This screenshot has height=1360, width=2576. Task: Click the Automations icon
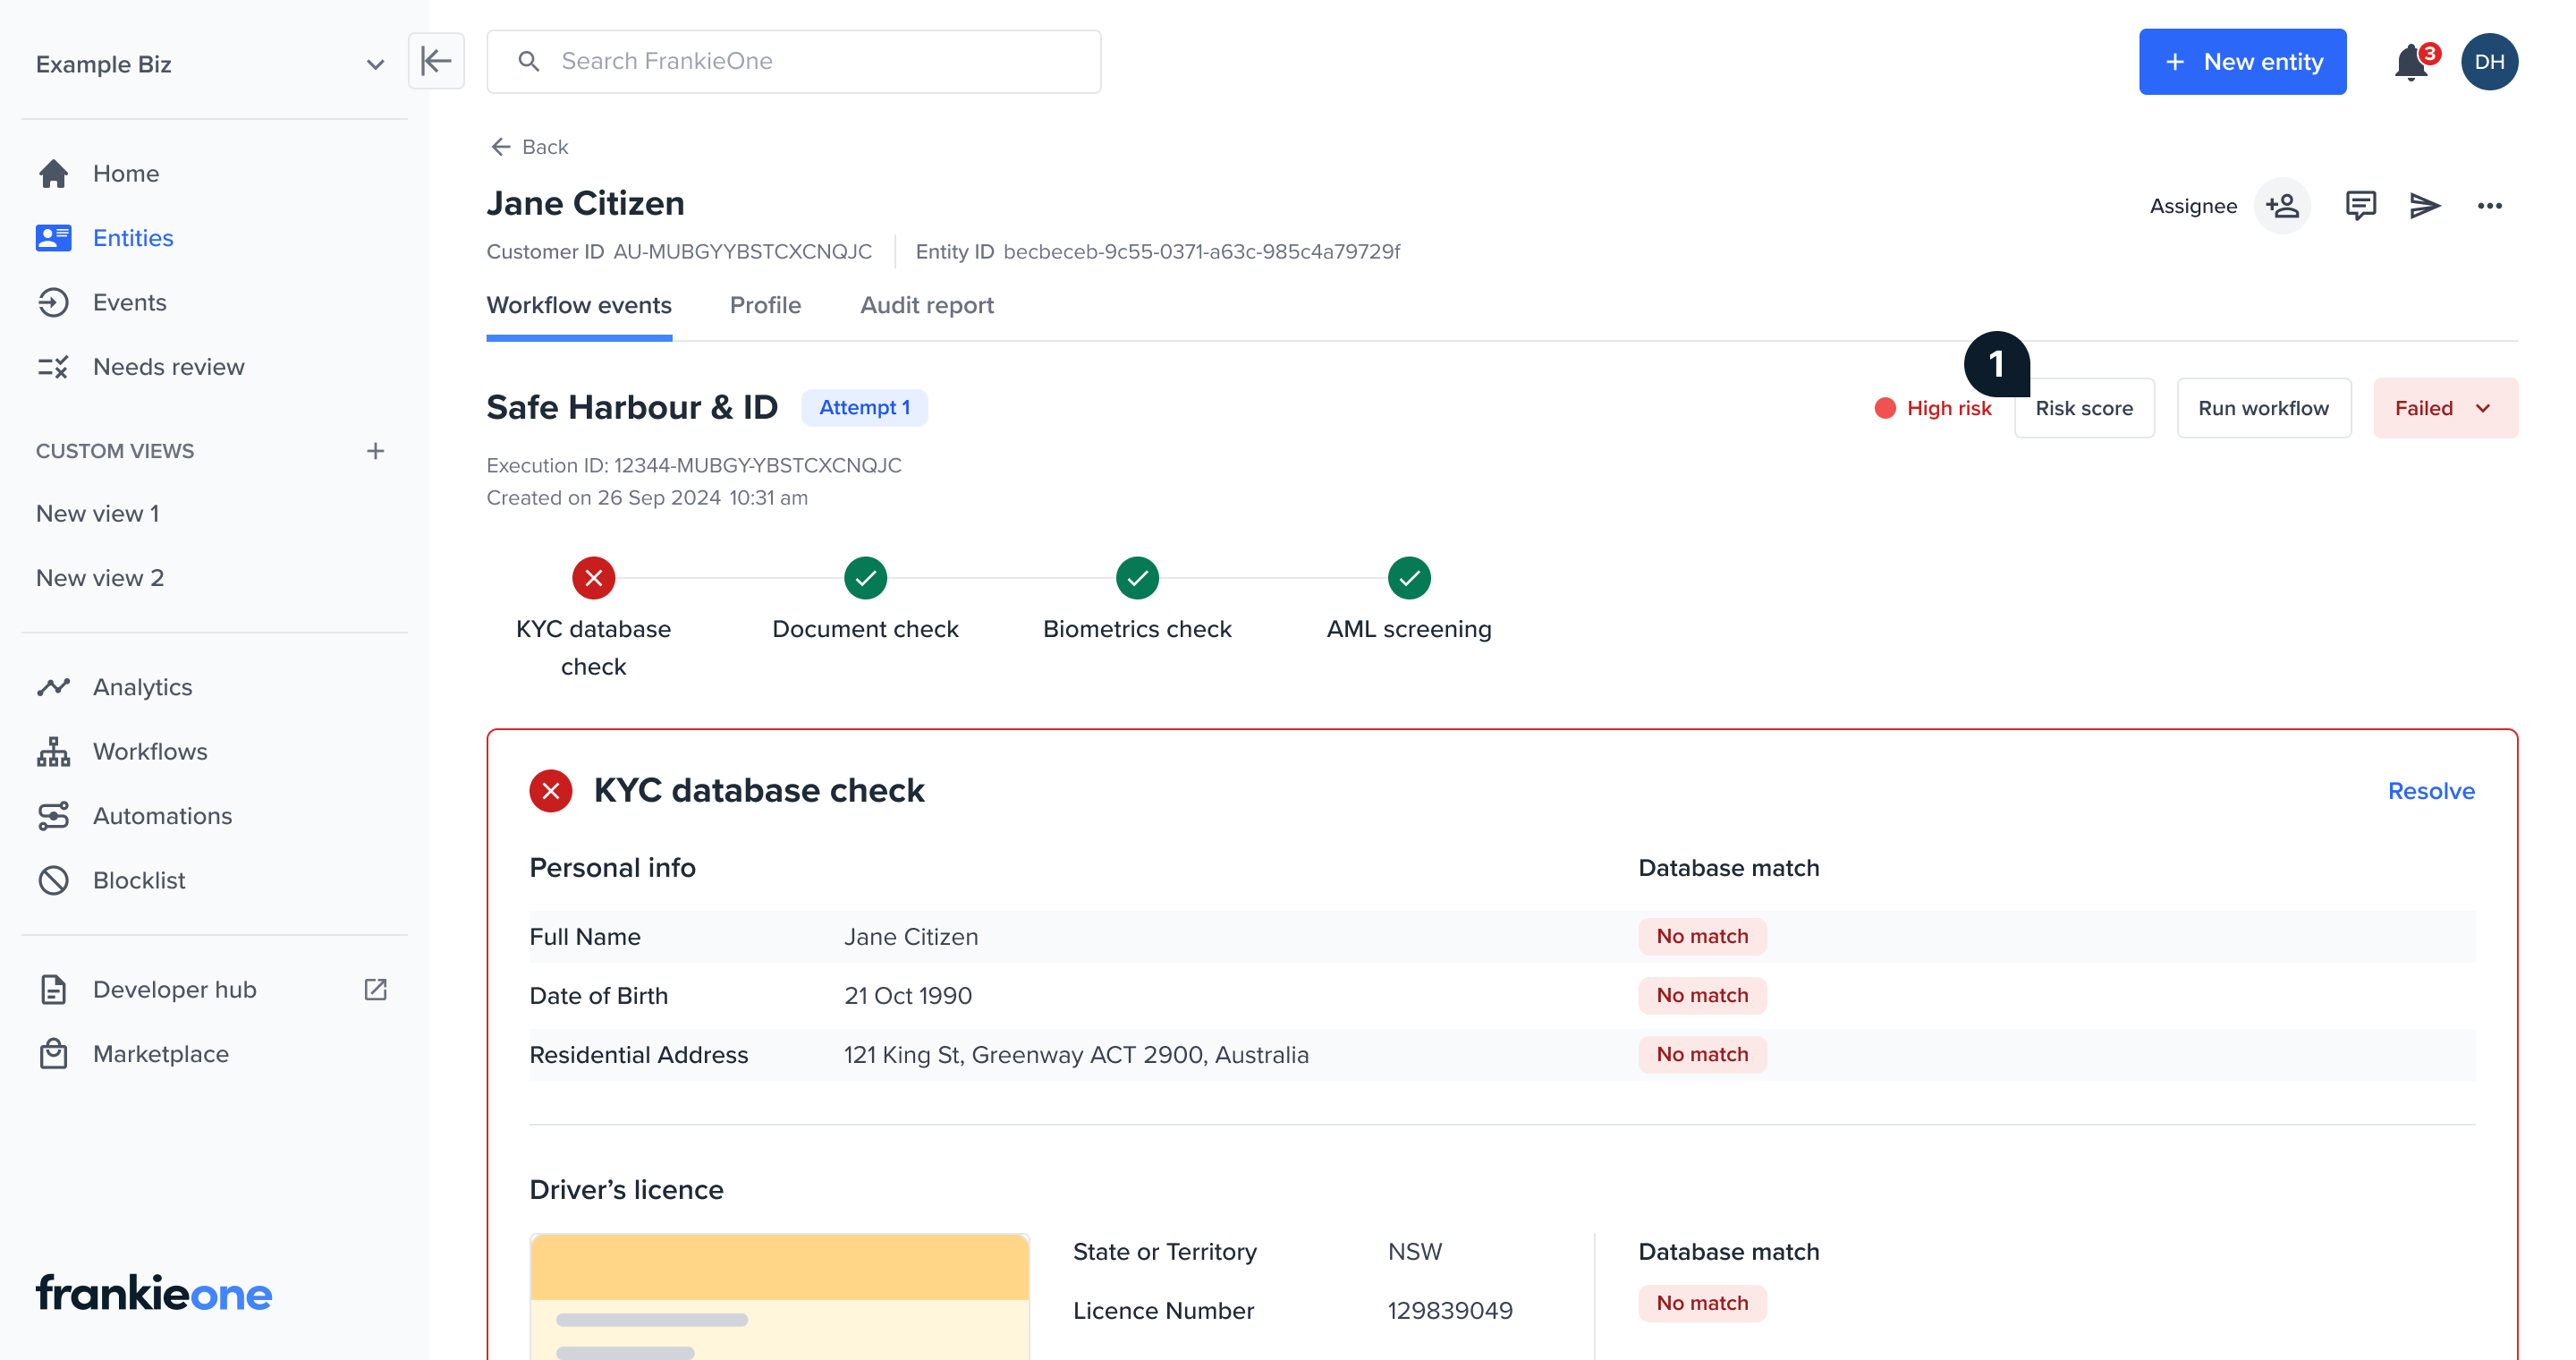53,816
